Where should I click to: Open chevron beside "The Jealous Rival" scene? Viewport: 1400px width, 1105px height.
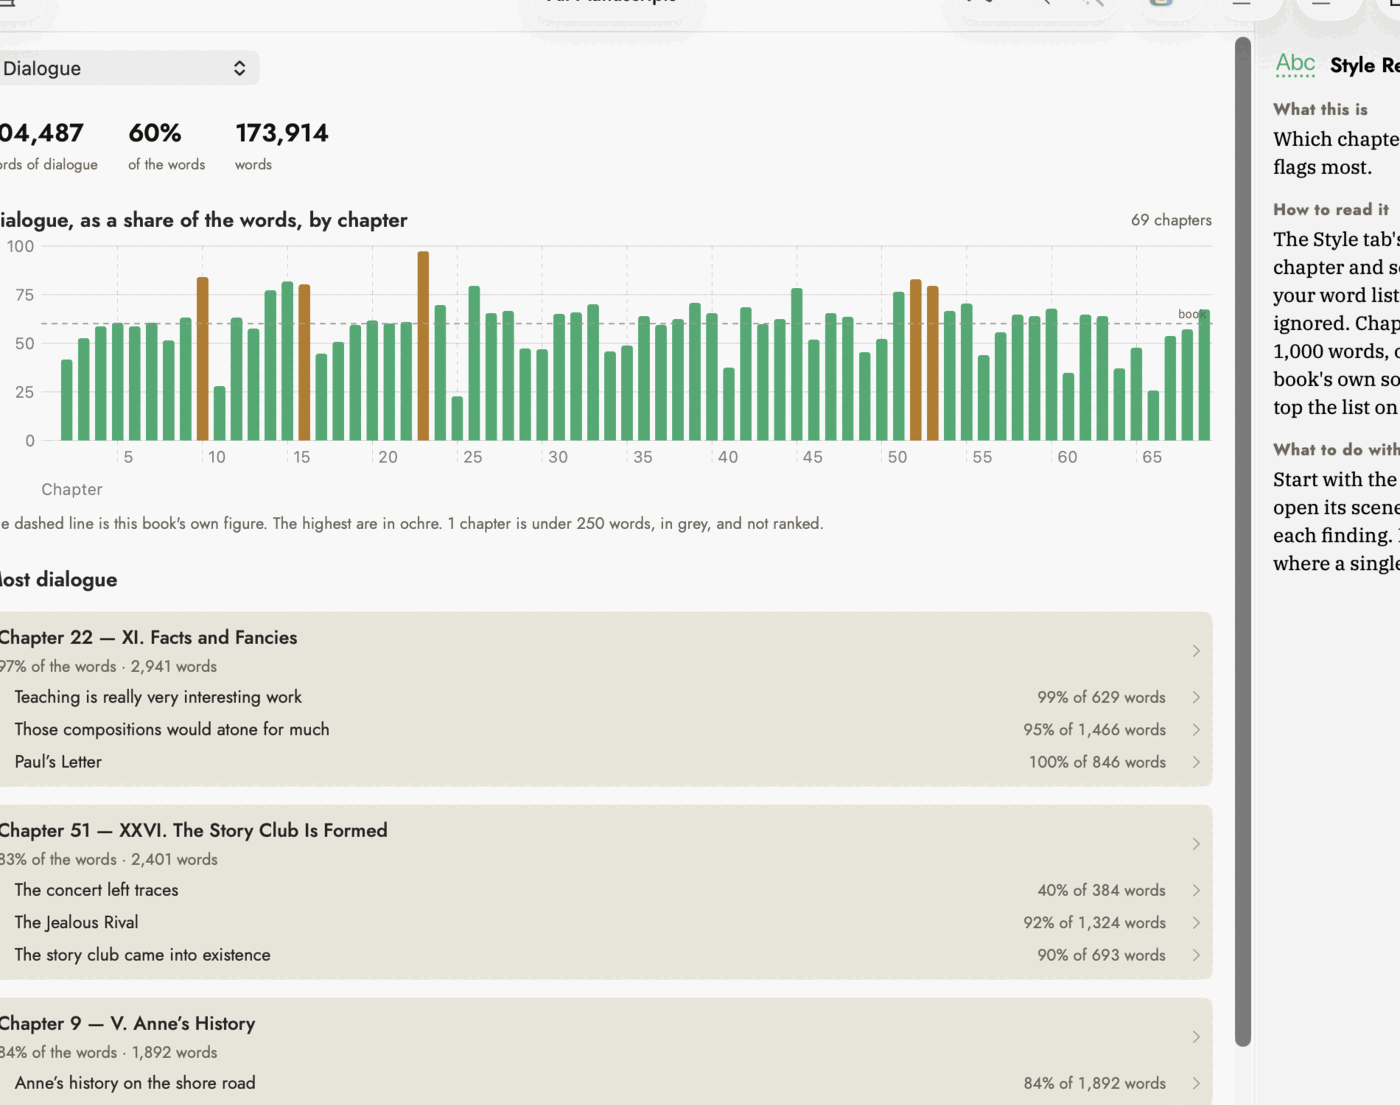coord(1196,923)
